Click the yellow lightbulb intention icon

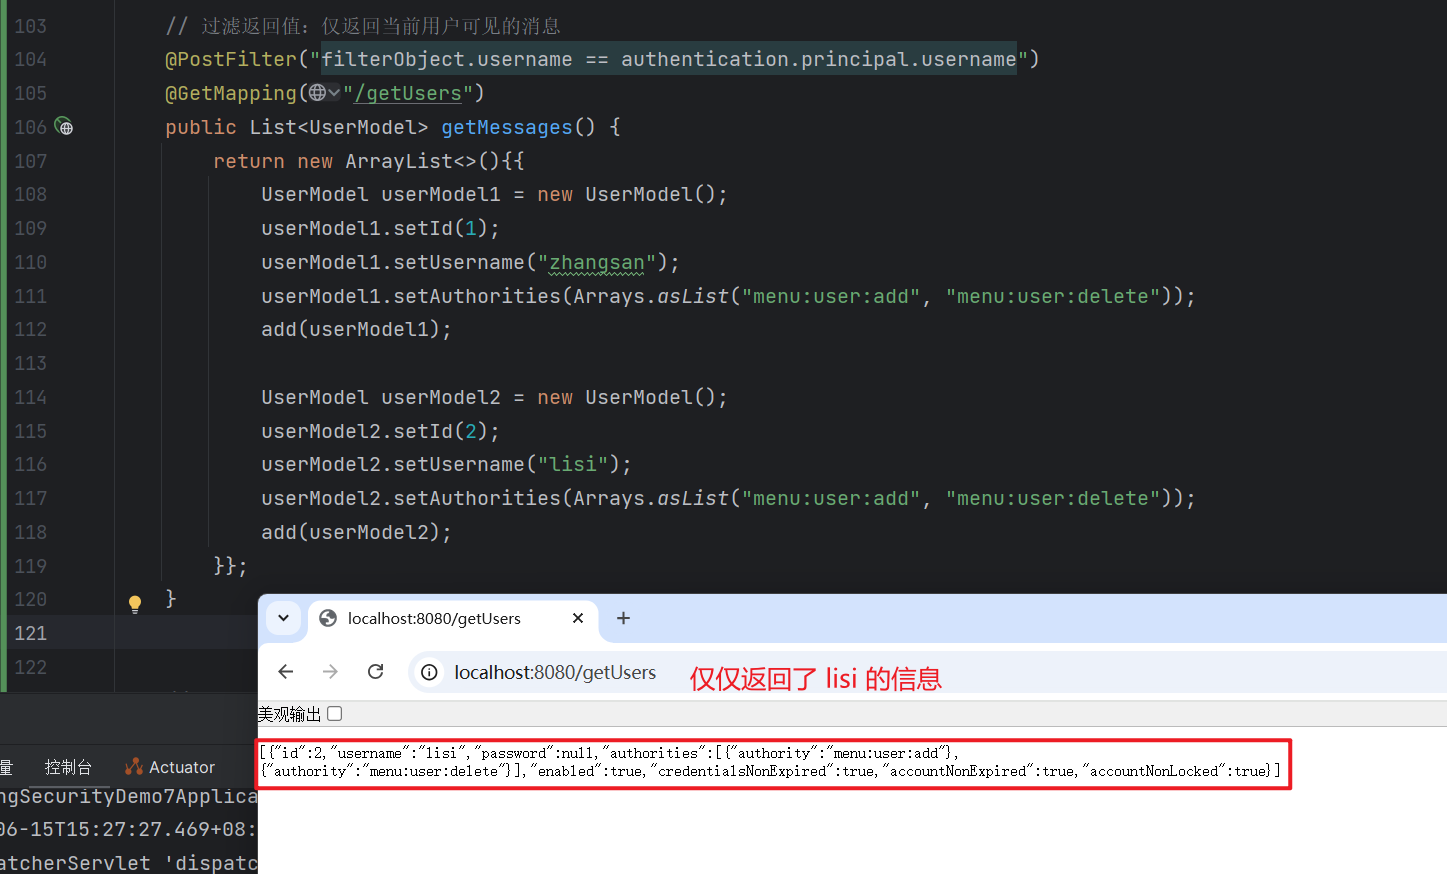point(135,603)
